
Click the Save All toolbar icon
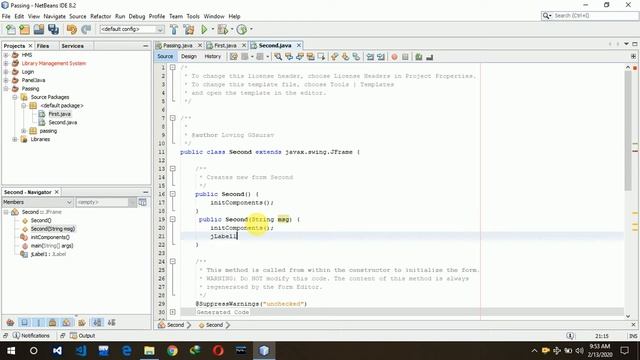[53, 29]
